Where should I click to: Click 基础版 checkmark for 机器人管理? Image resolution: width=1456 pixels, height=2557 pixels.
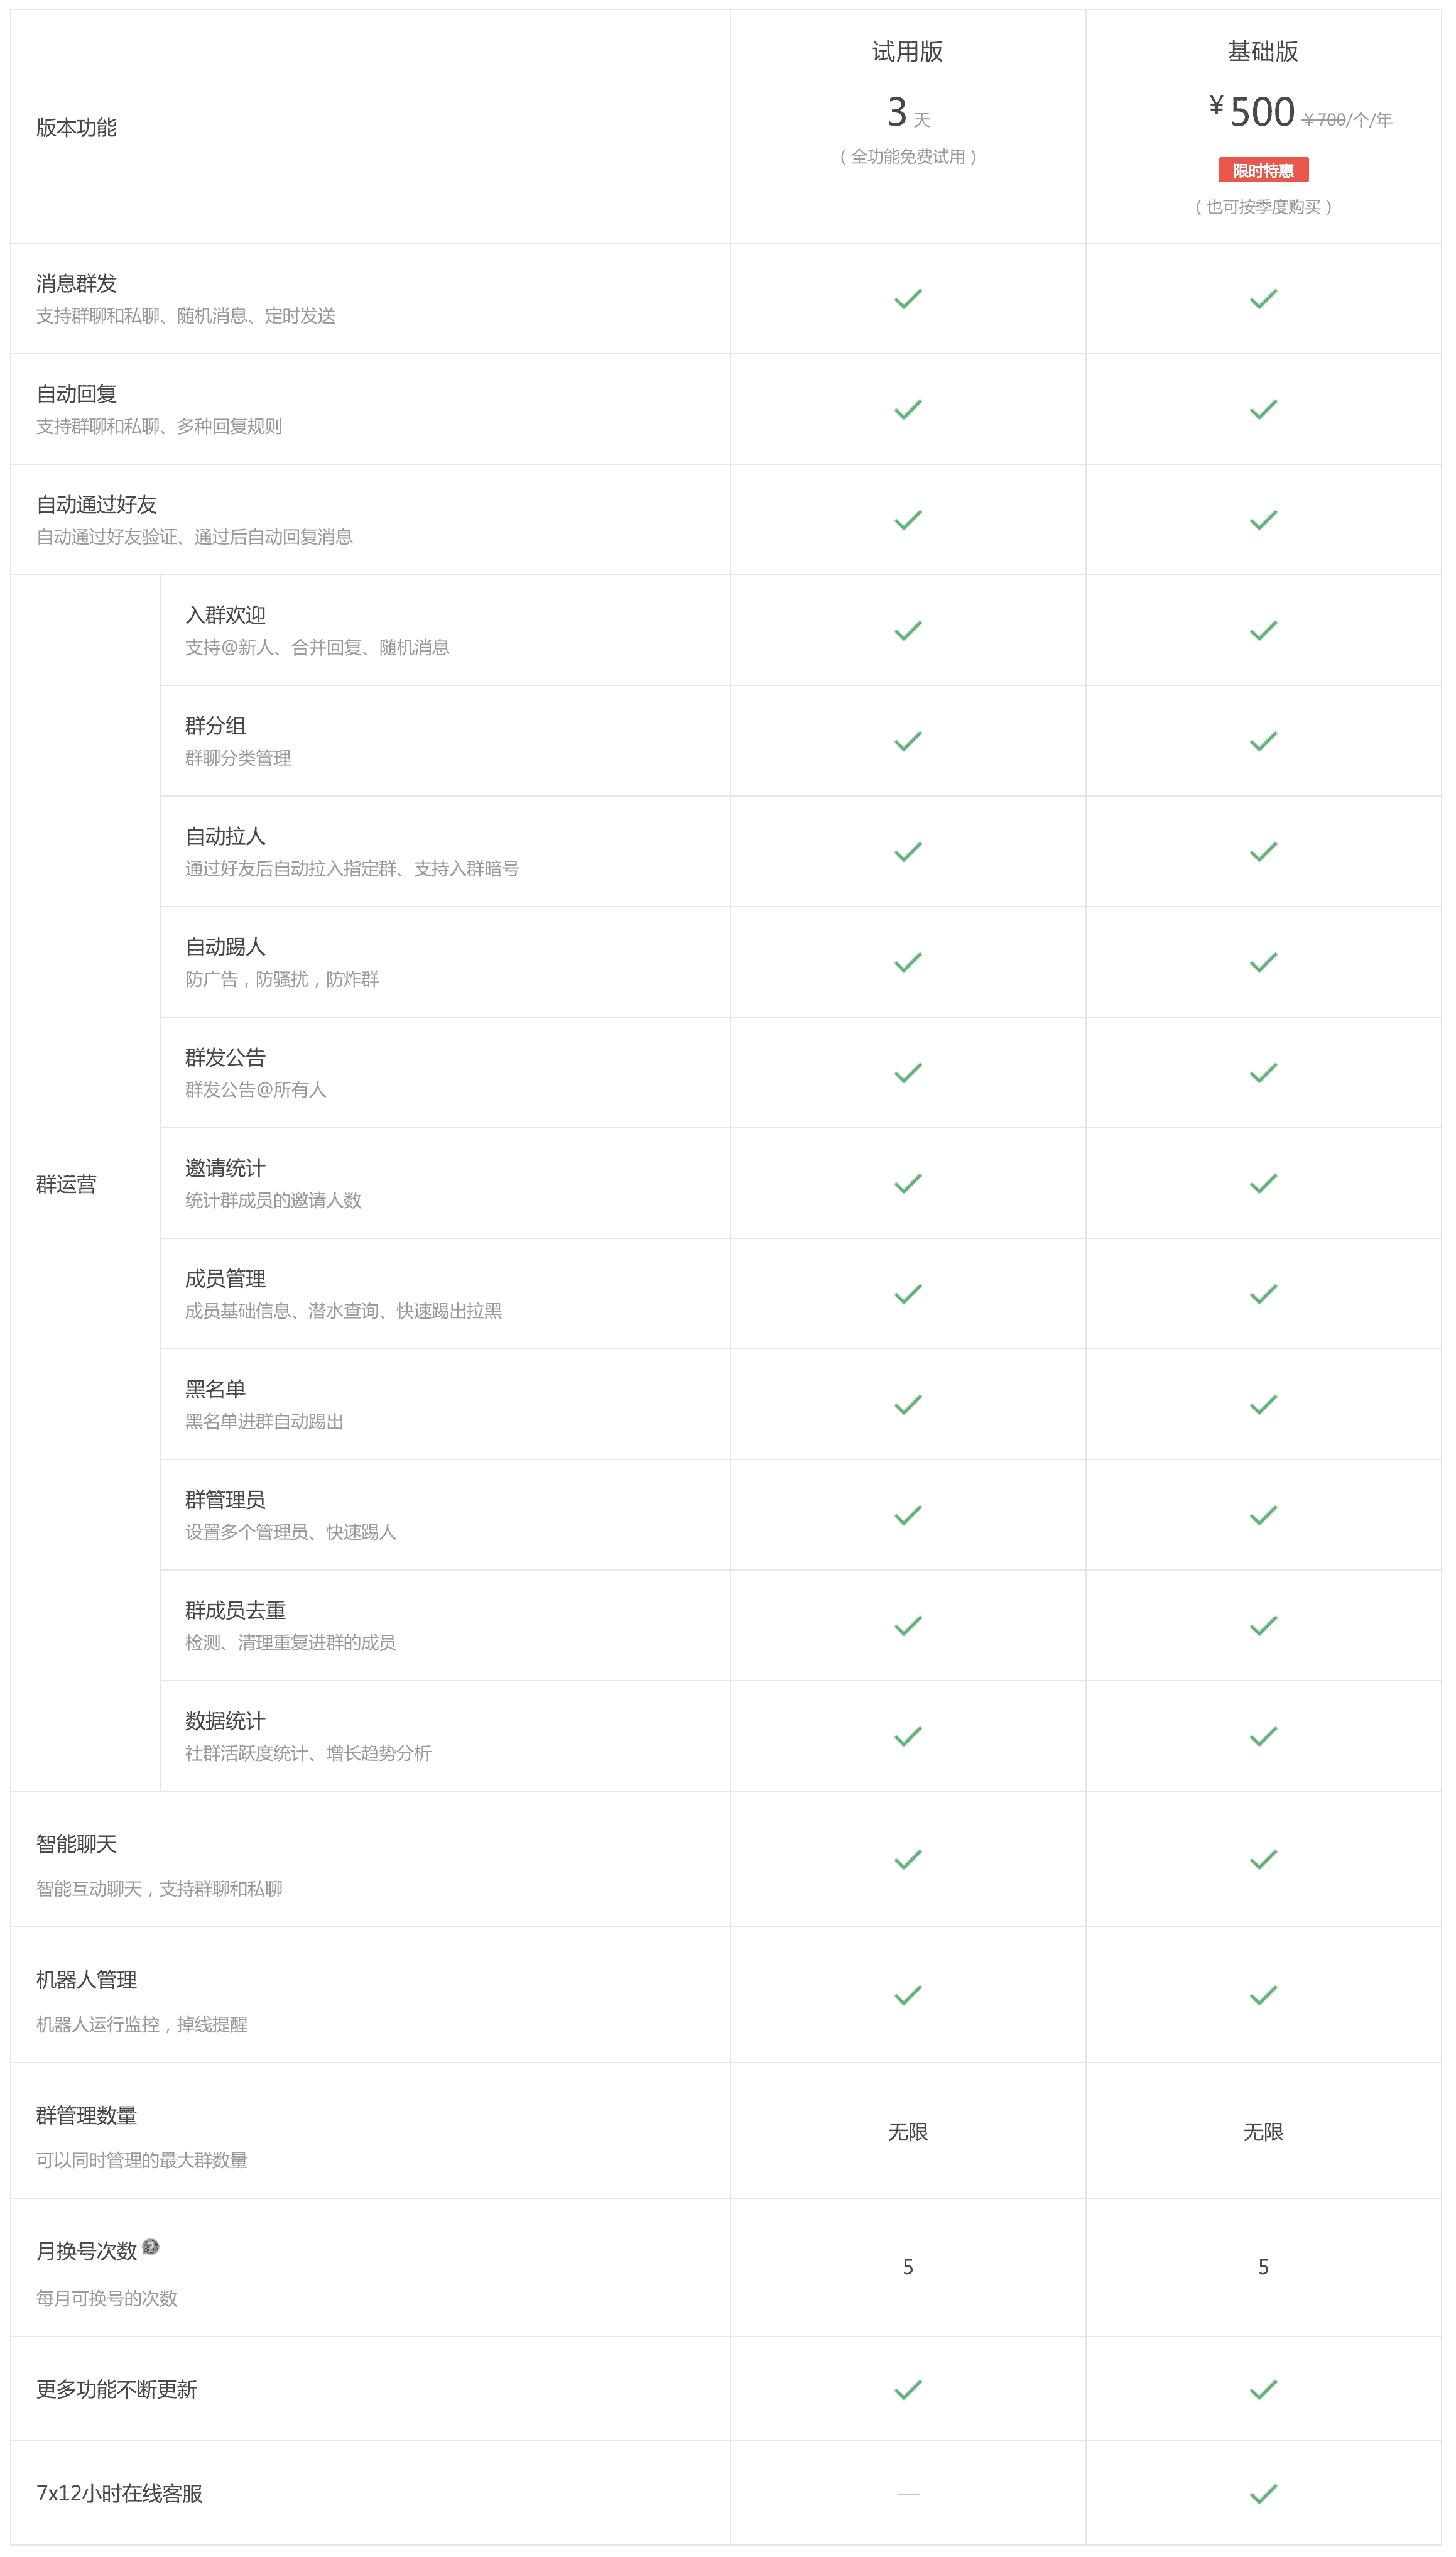(1263, 1995)
